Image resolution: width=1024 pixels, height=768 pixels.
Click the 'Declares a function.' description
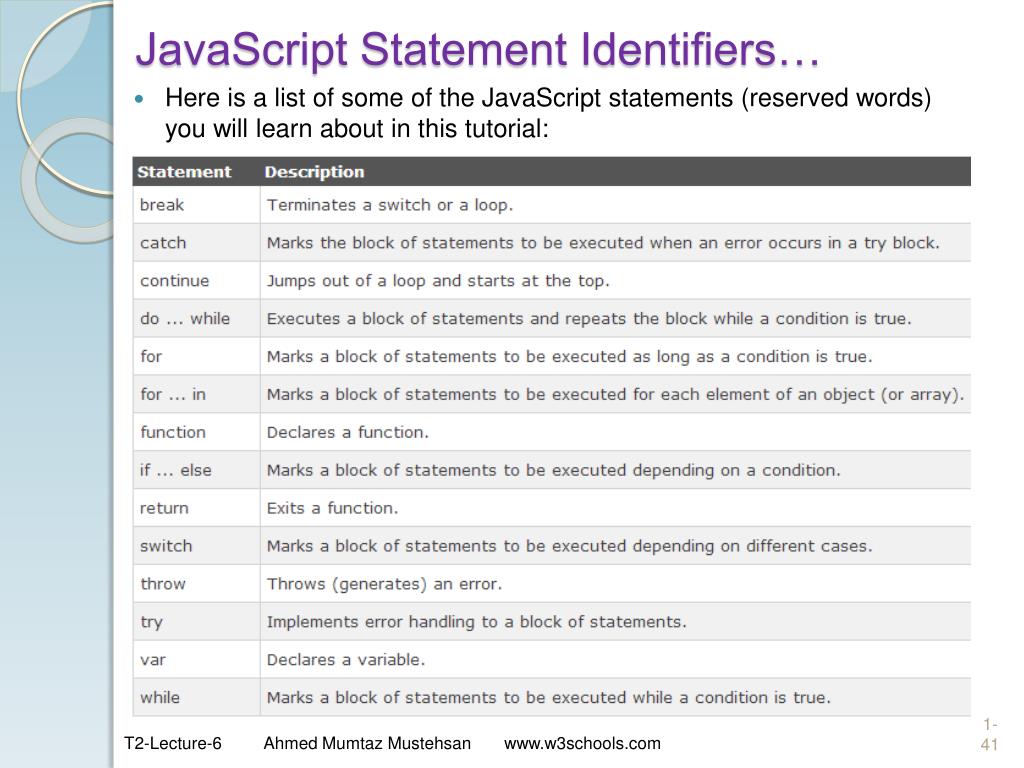coord(347,432)
